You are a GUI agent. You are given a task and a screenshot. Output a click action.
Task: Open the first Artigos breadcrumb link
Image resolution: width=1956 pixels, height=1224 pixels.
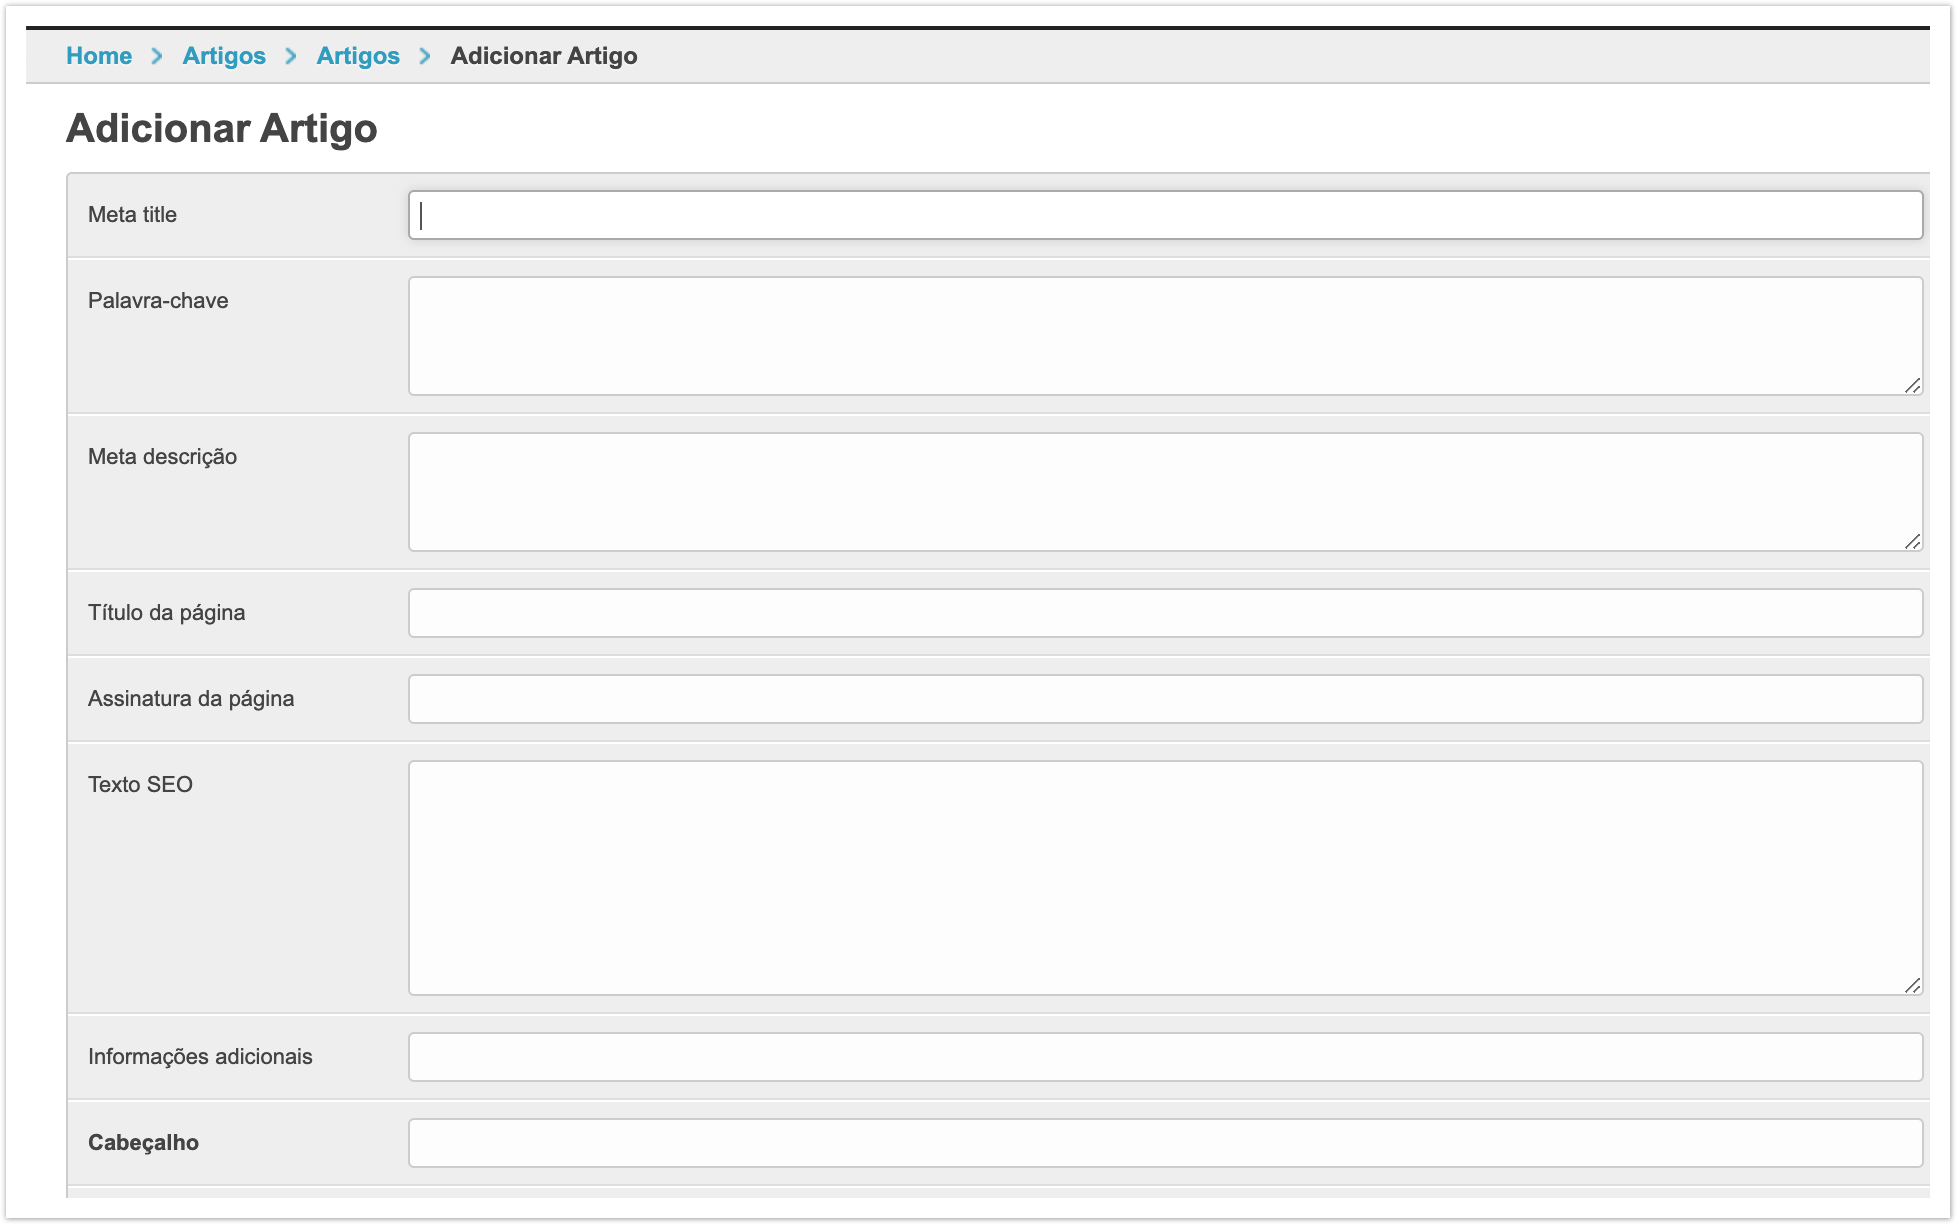(224, 56)
